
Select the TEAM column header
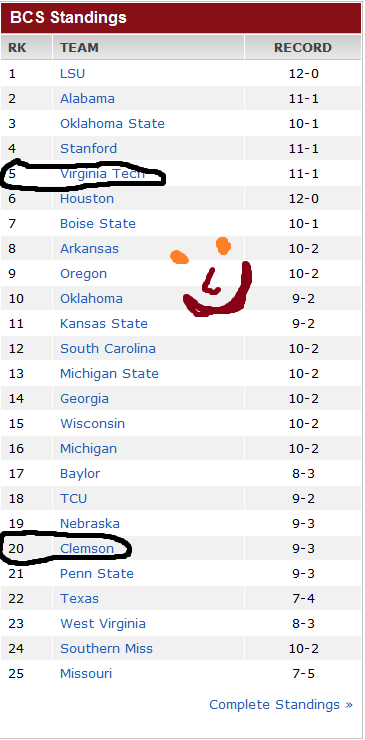coord(148,48)
